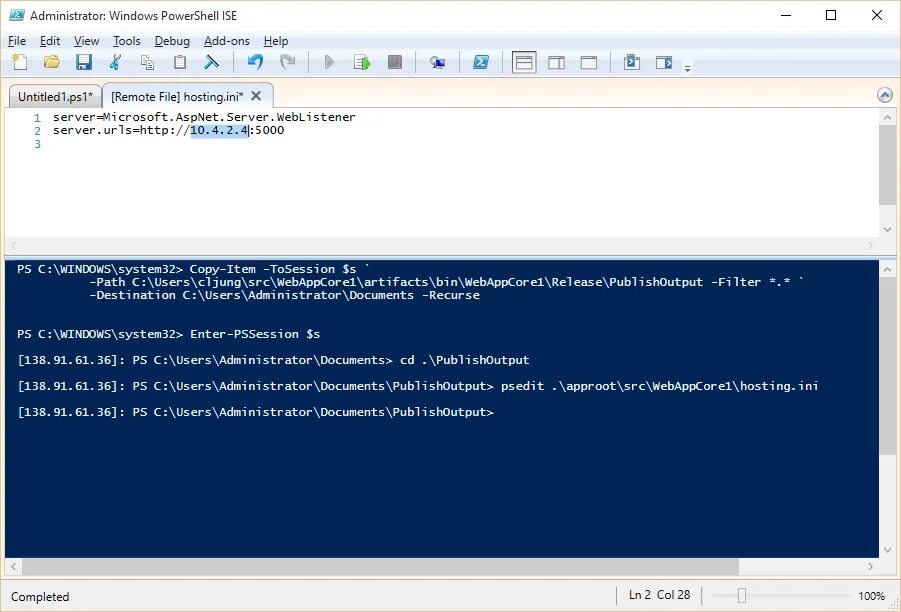Viewport: 901px width, 612px height.
Task: Click the console pane scroll down arrow
Action: 887,549
